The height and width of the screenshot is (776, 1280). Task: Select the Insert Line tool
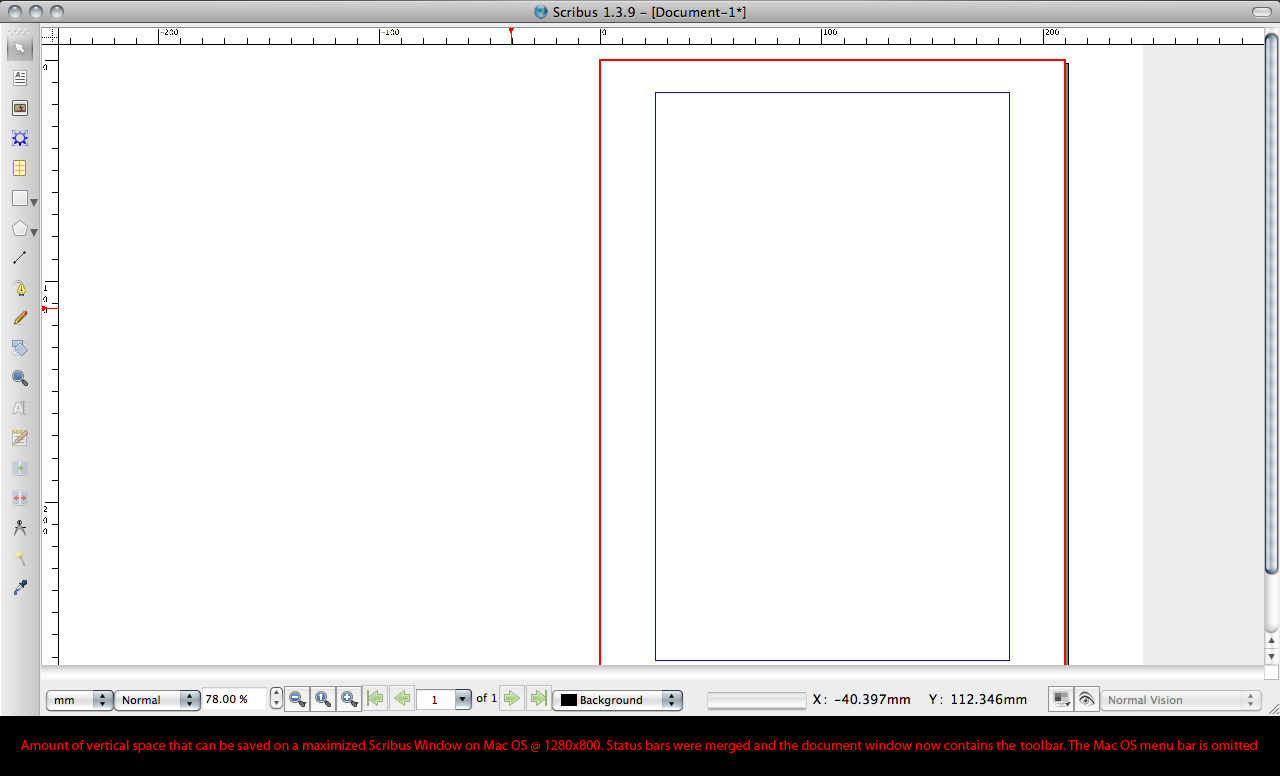coord(20,258)
